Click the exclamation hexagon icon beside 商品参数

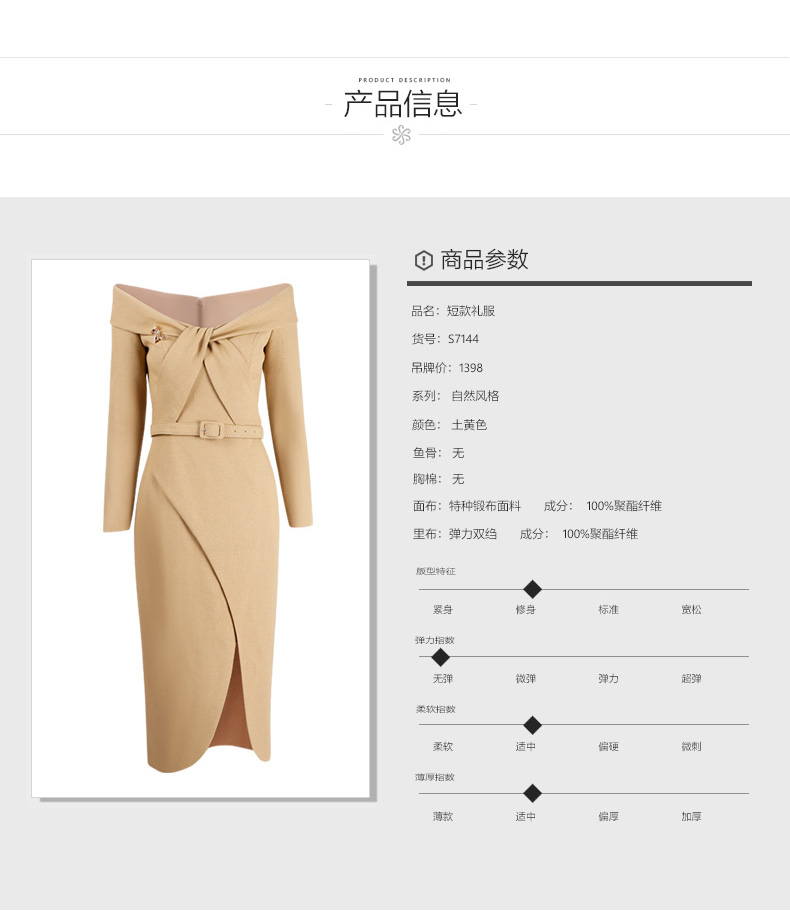pos(423,260)
